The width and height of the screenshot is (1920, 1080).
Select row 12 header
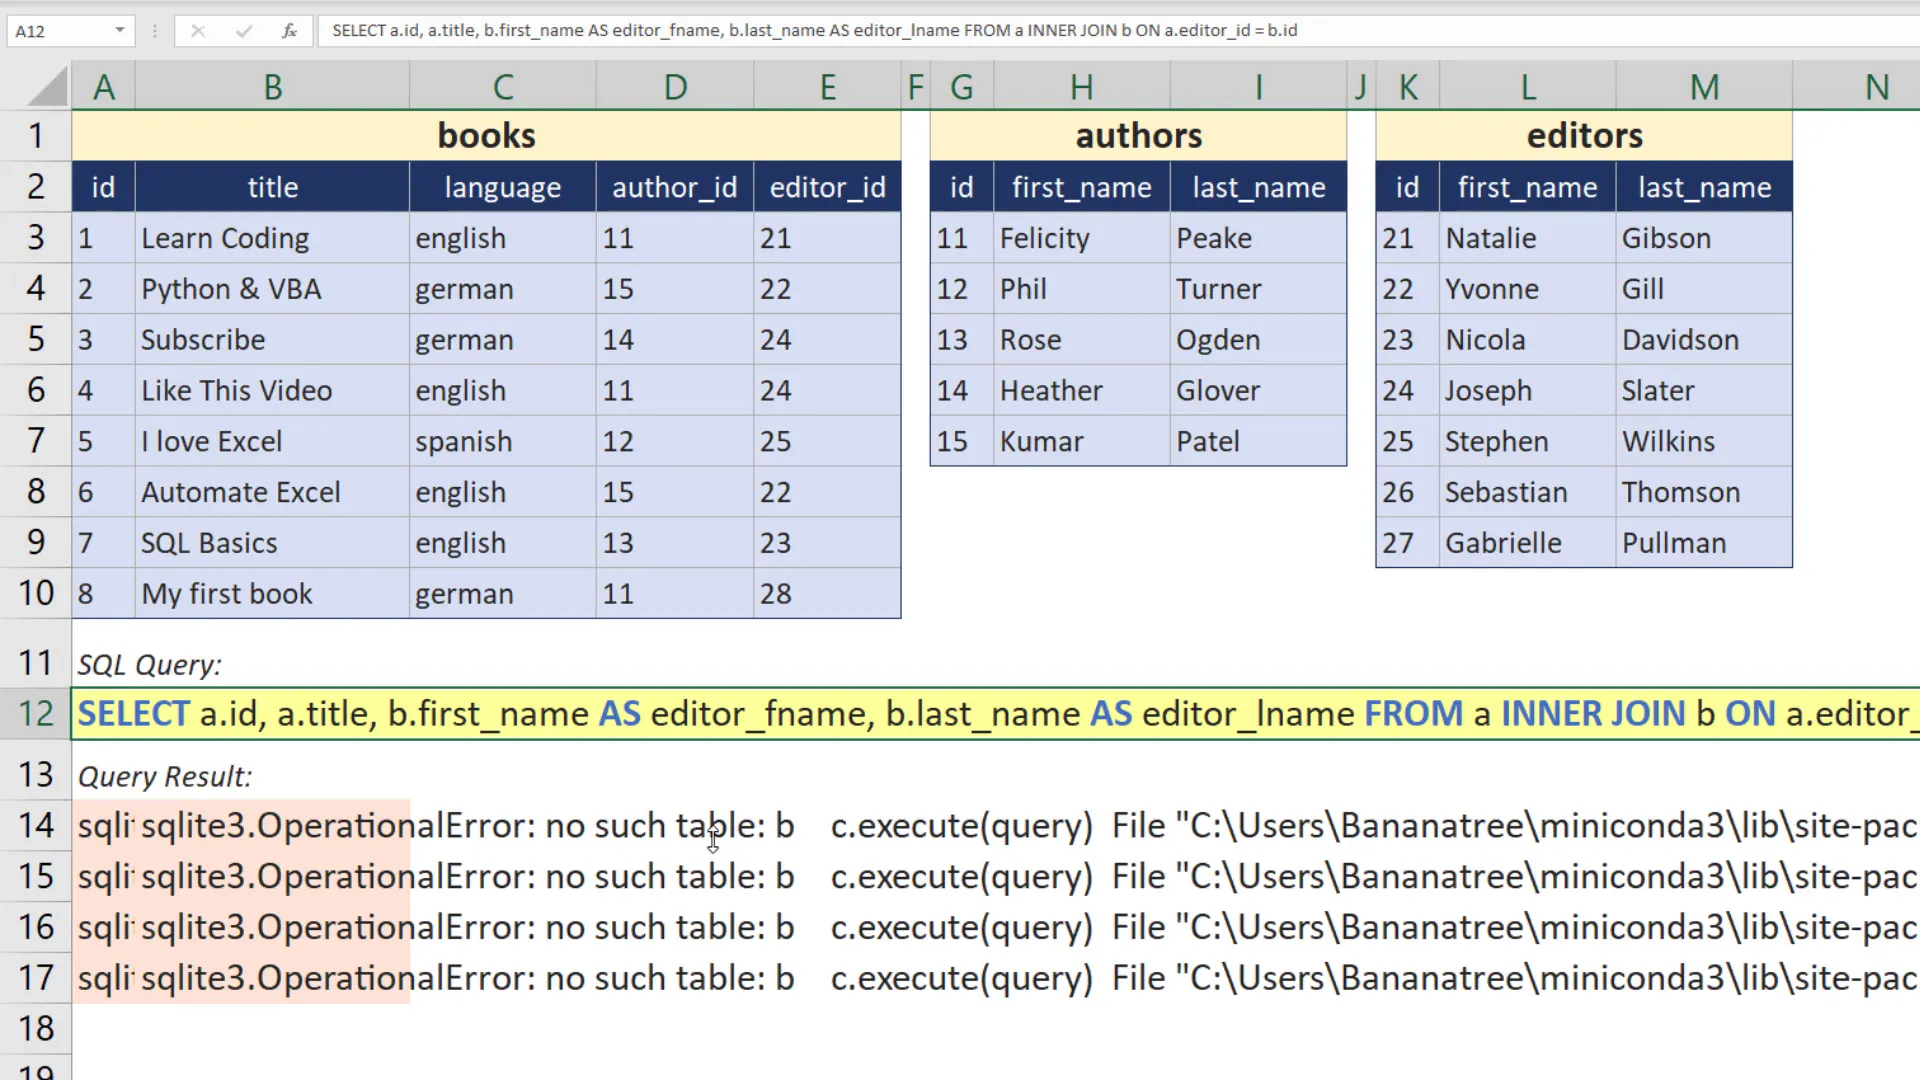[36, 714]
